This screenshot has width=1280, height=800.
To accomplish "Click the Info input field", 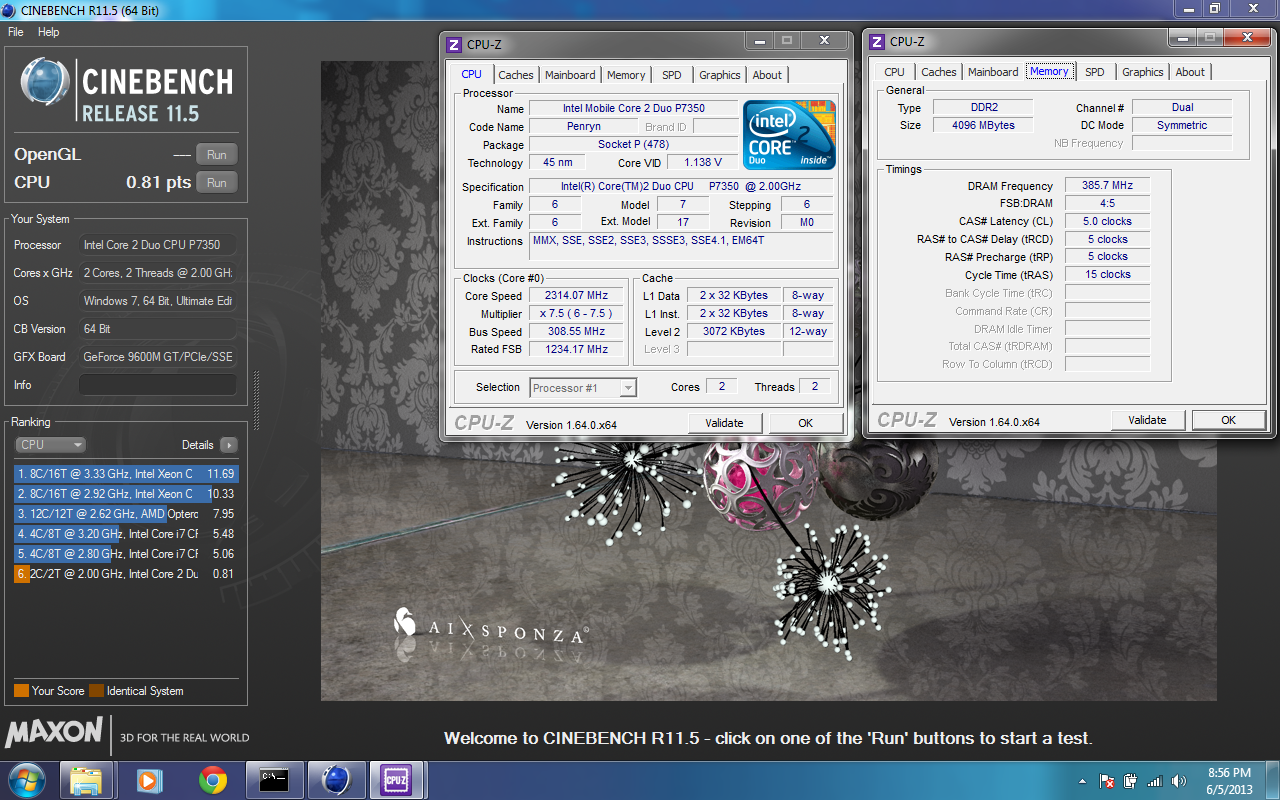I will [157, 385].
